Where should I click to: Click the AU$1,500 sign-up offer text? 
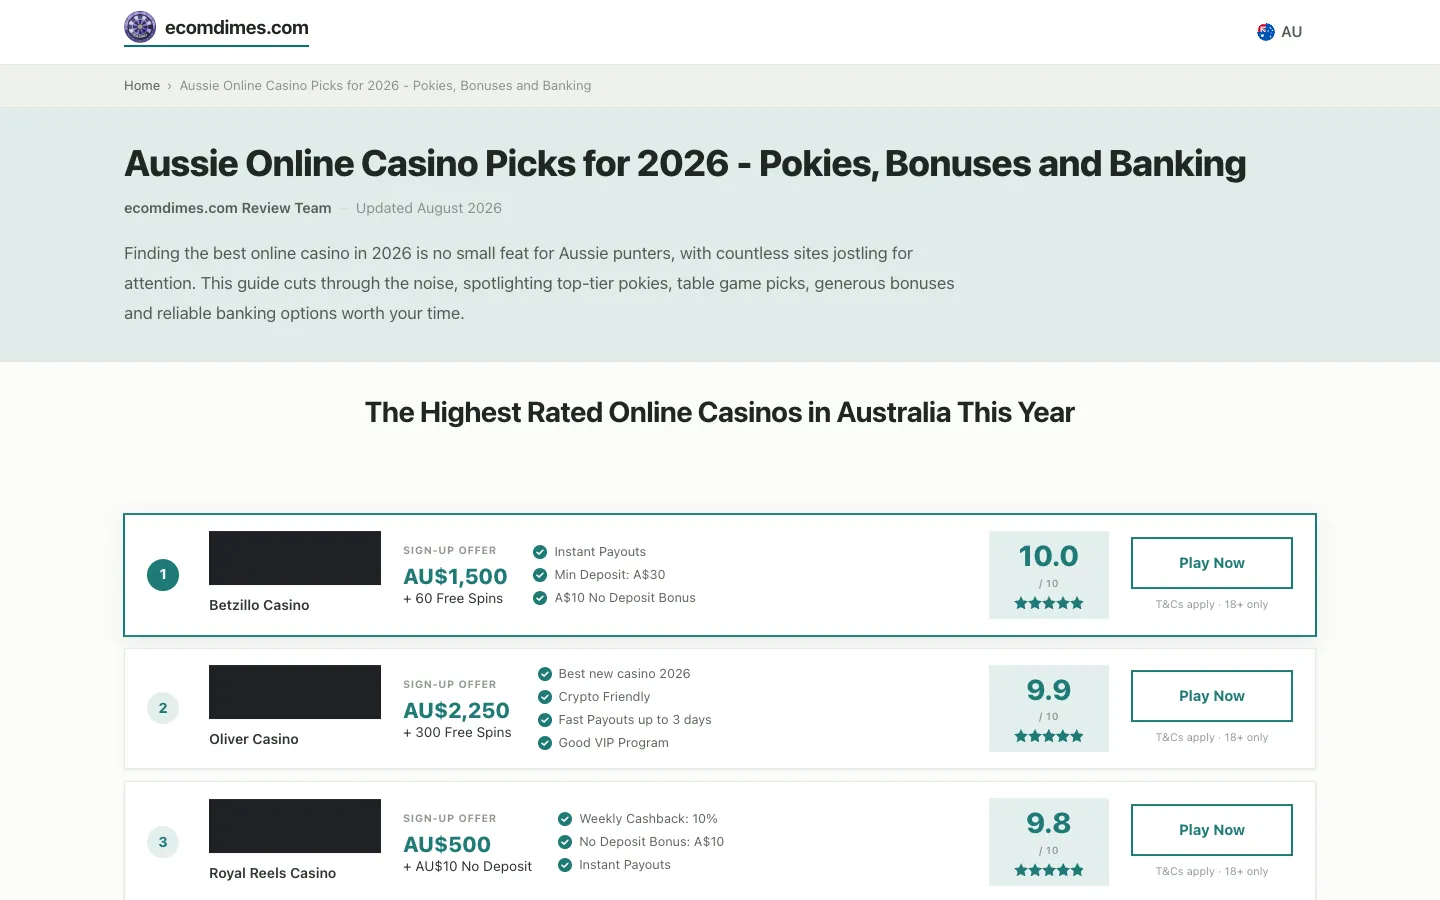455,577
